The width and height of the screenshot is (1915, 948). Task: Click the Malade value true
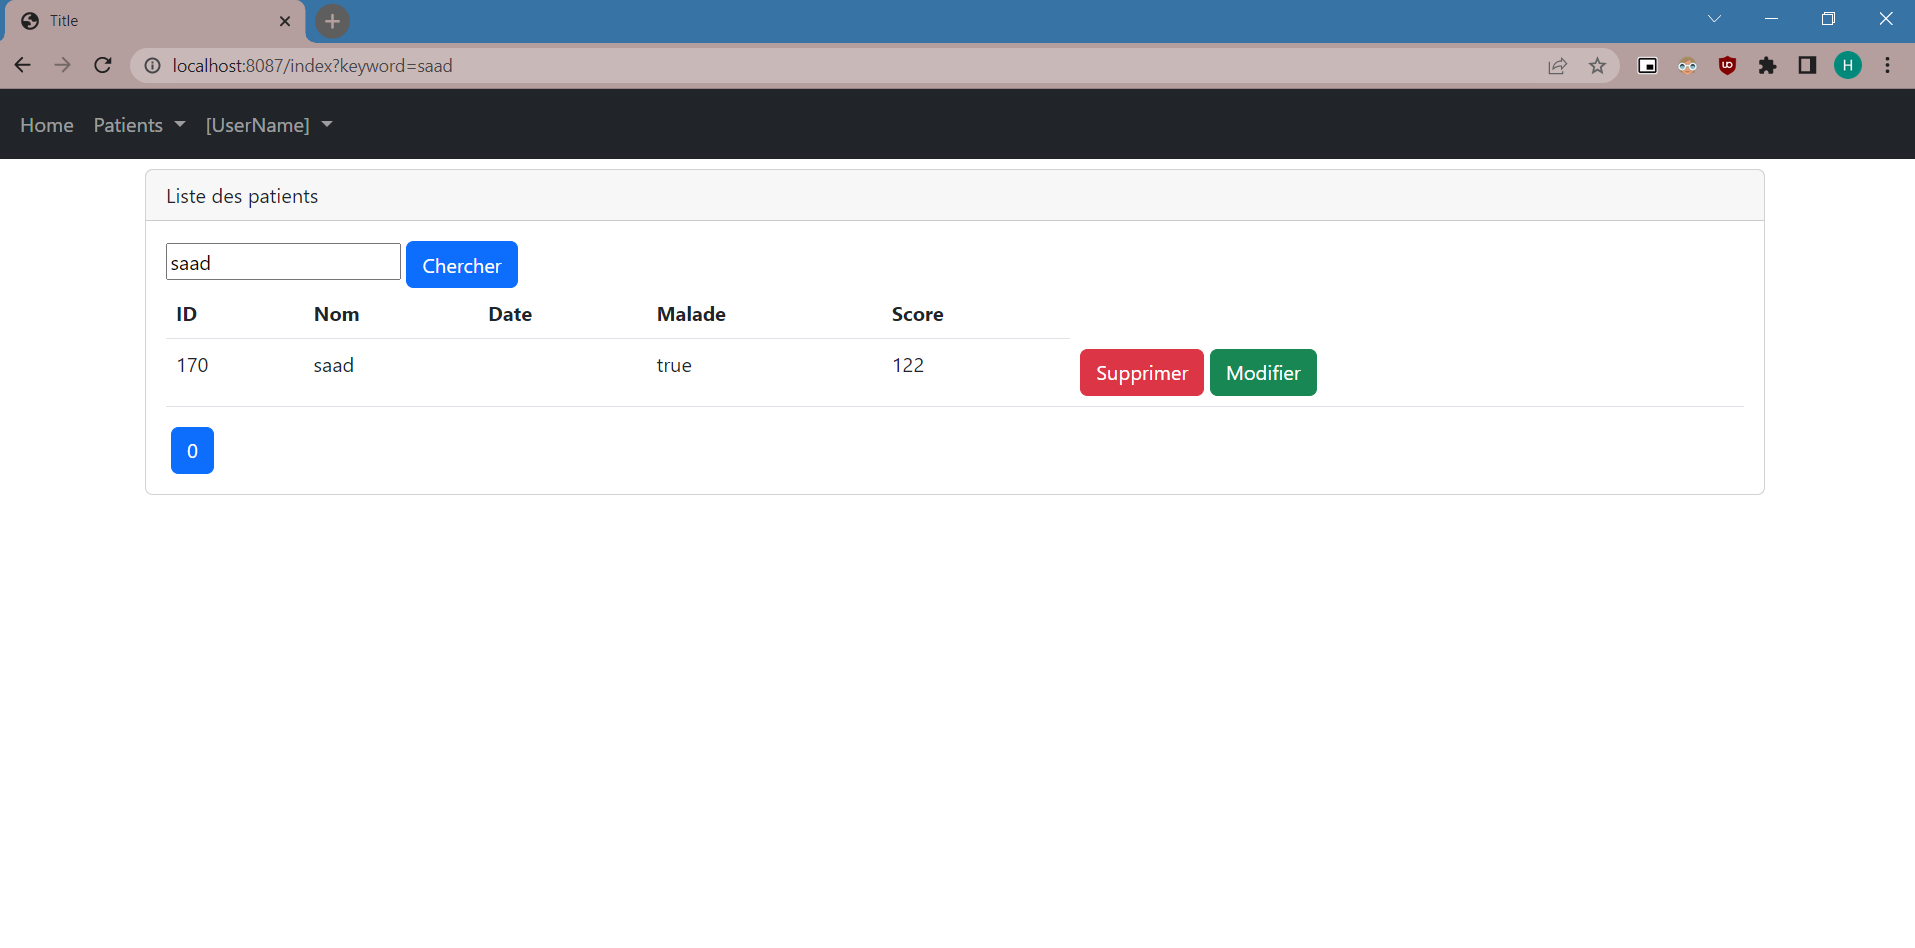coord(674,365)
